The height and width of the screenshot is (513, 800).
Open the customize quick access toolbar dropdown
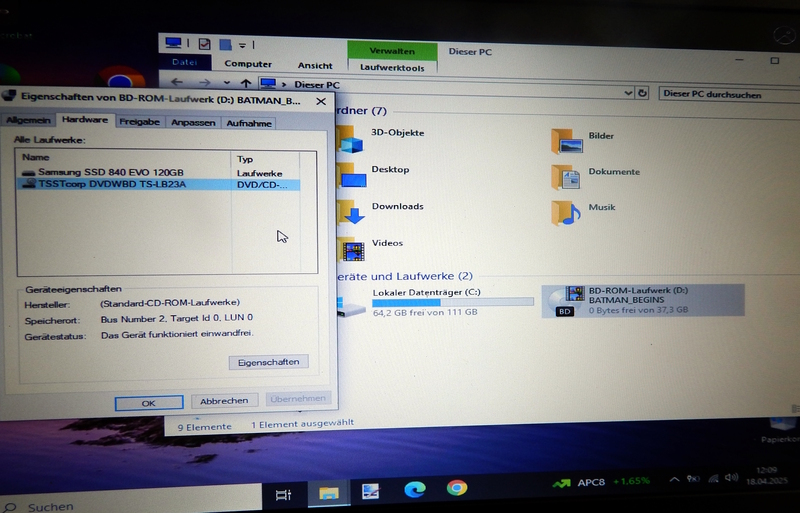tap(242, 45)
